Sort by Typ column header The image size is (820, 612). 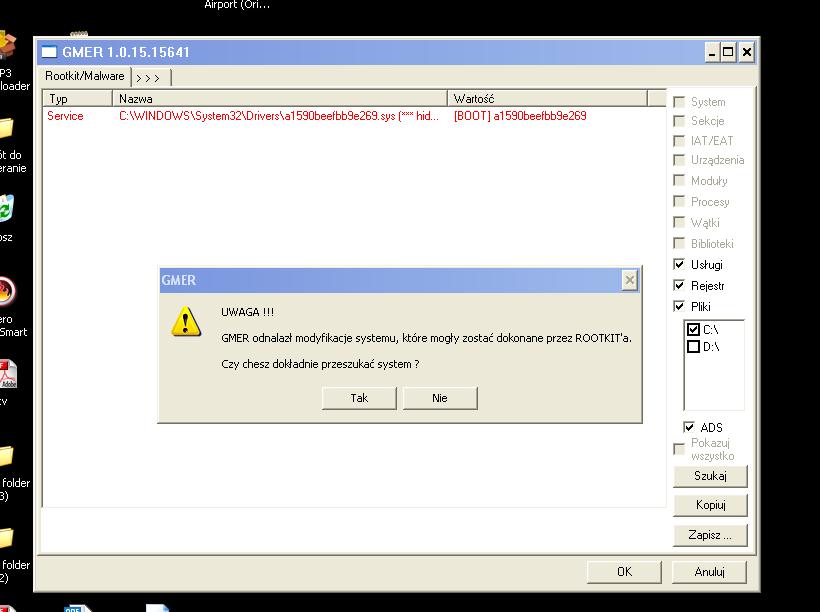click(x=78, y=98)
